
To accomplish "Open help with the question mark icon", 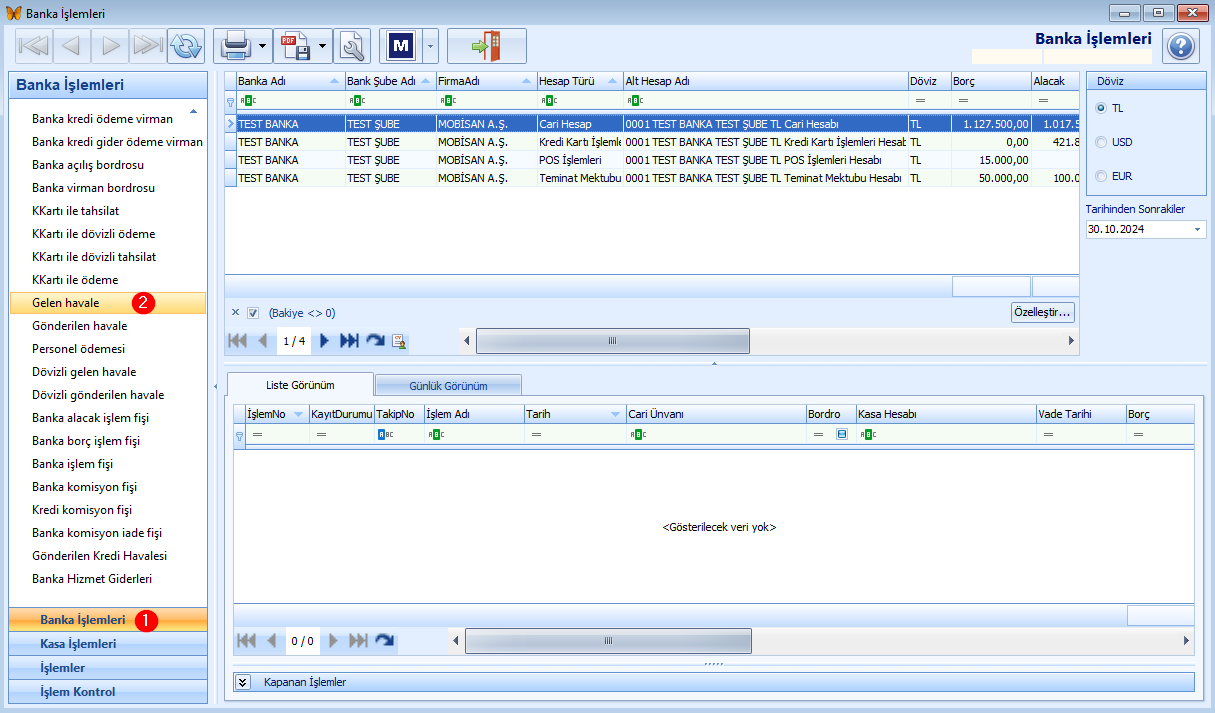I will [1181, 46].
